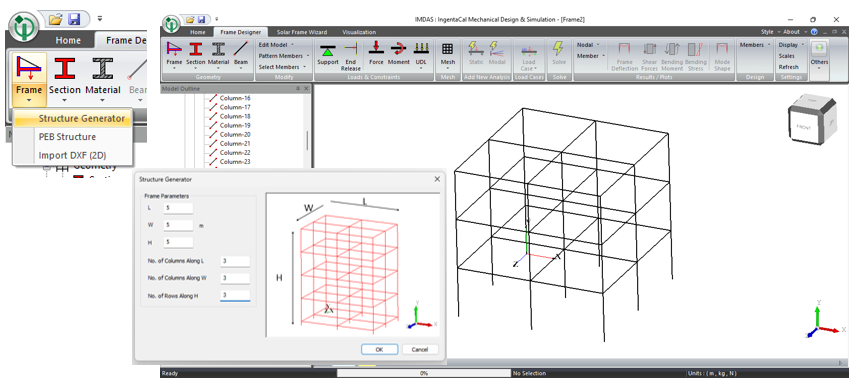Click the UDL load icon
Screen dimensions: 861x389
421,48
